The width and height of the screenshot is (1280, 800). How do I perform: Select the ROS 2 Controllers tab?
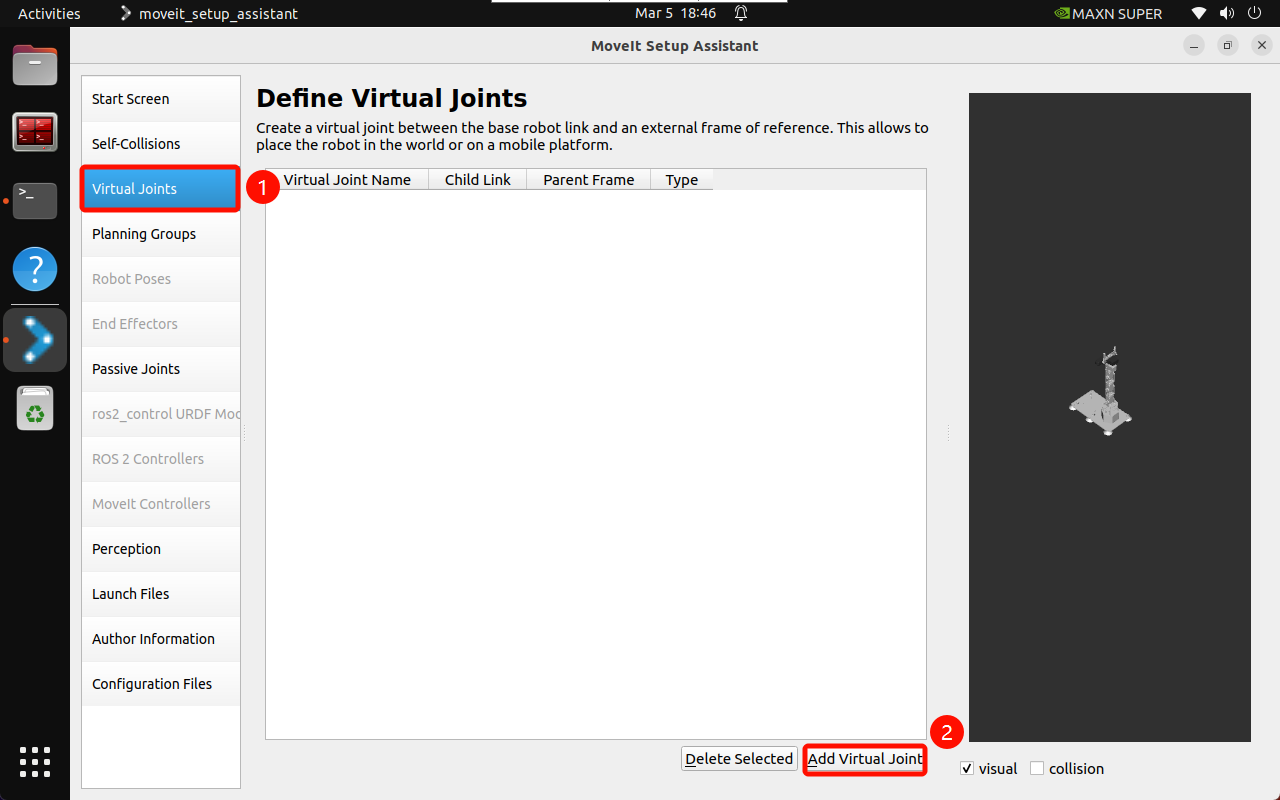(x=161, y=459)
